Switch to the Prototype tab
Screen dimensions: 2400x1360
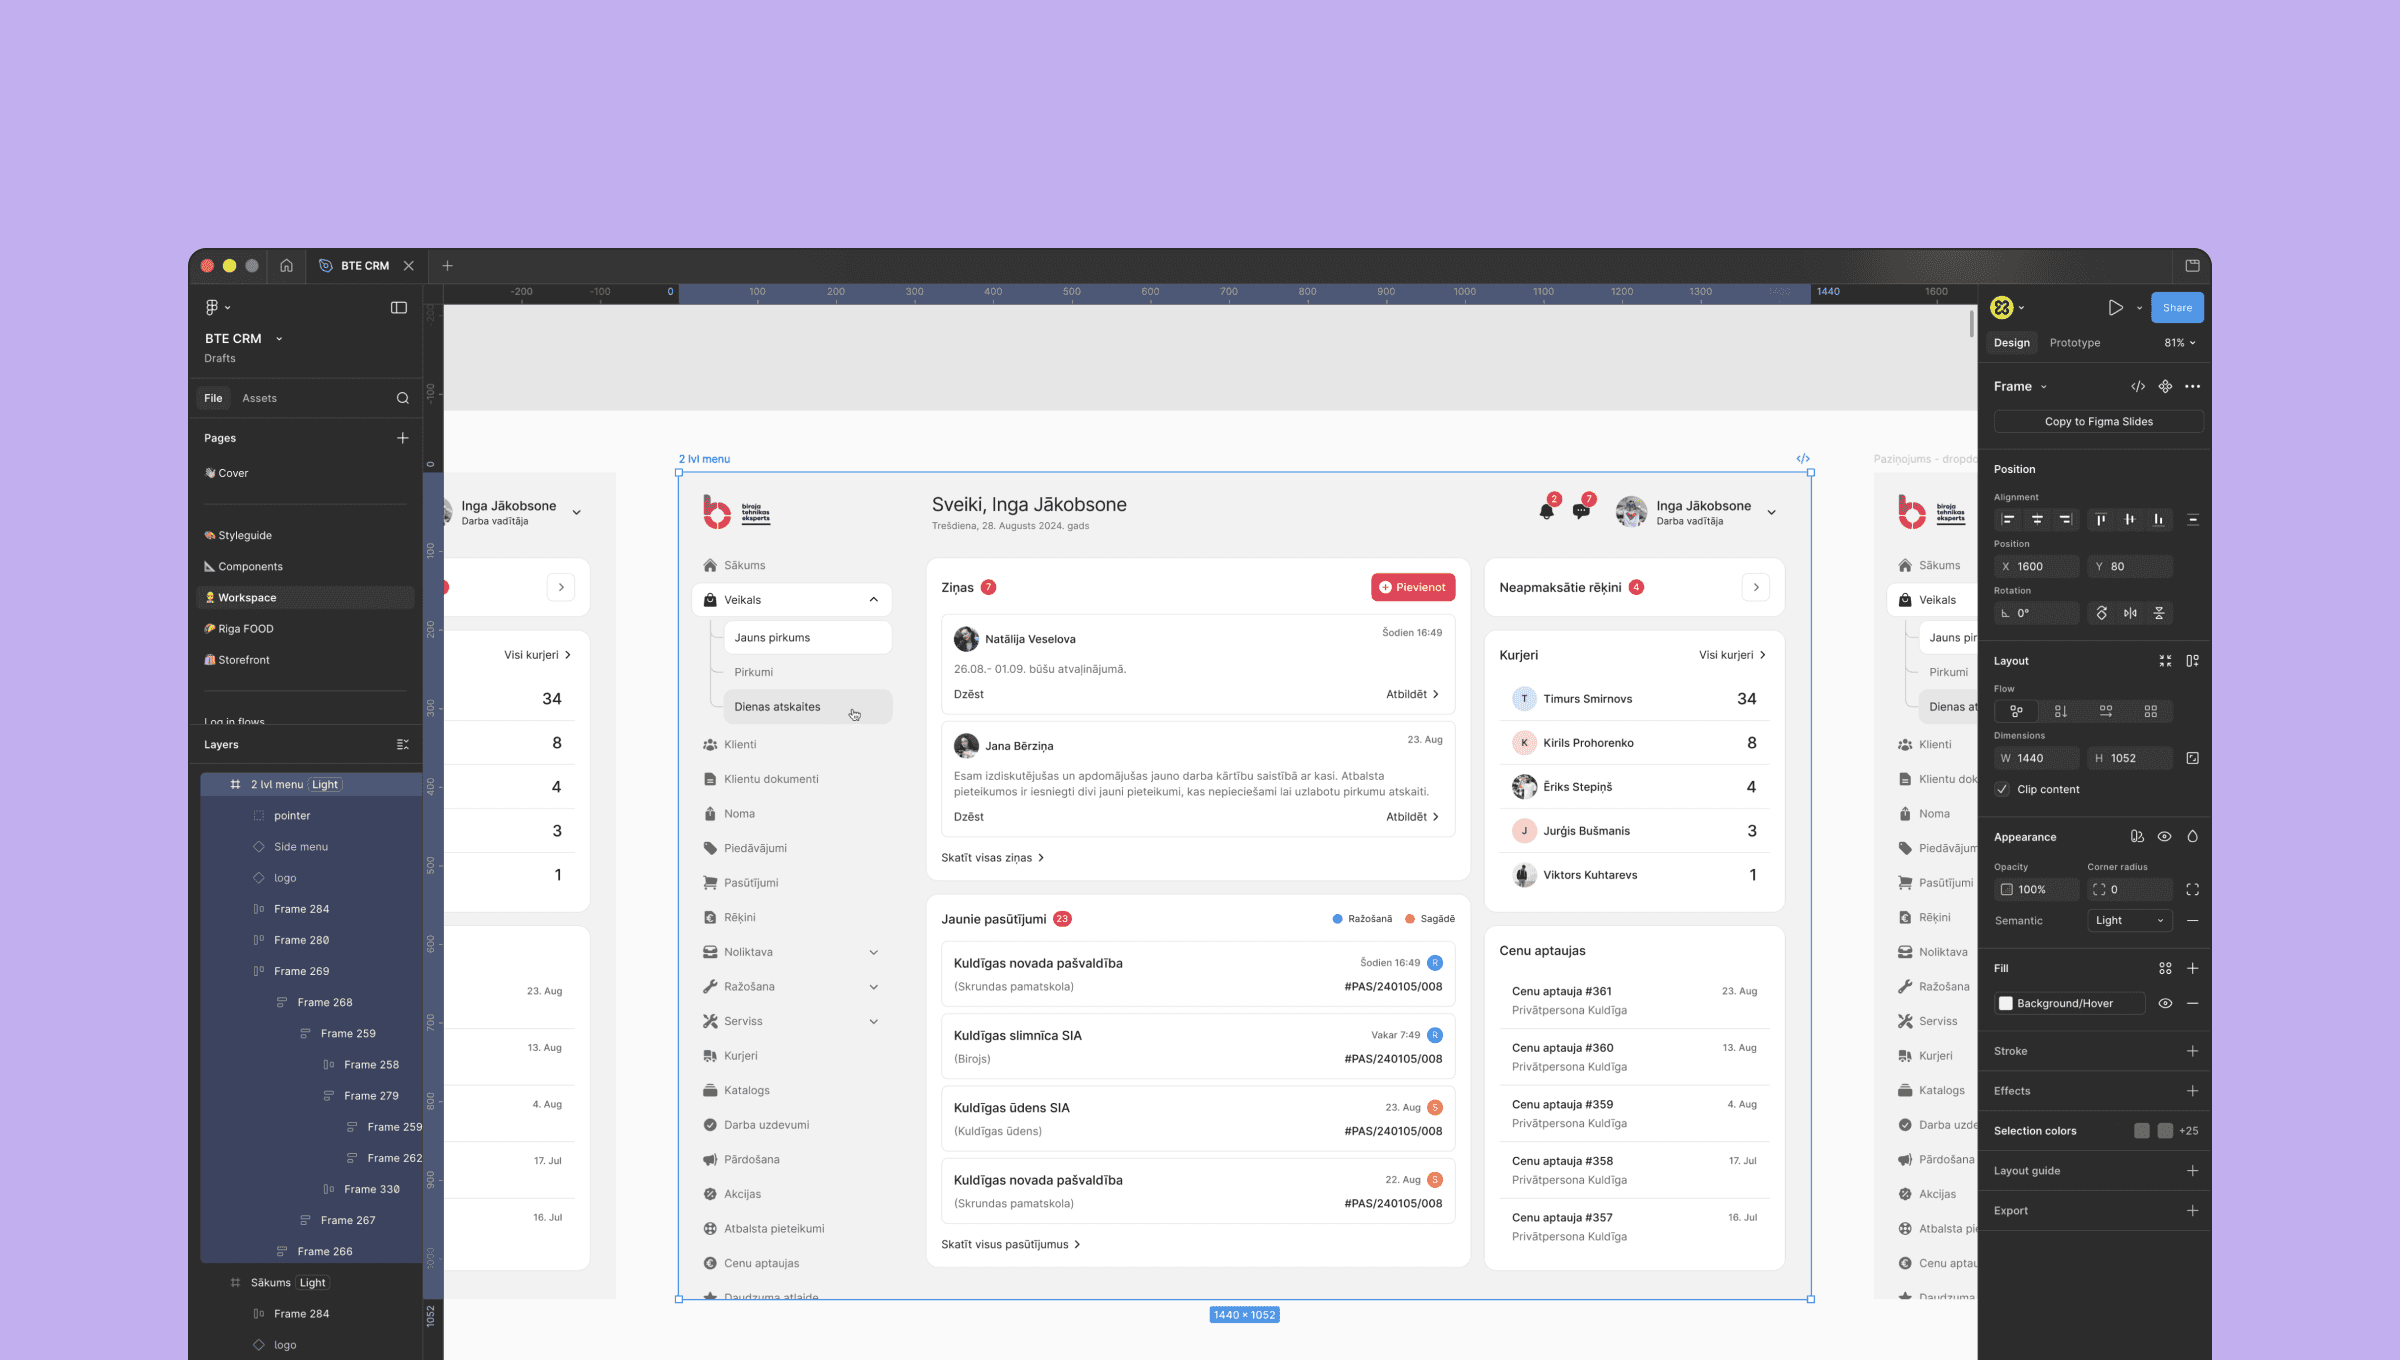(x=2074, y=343)
